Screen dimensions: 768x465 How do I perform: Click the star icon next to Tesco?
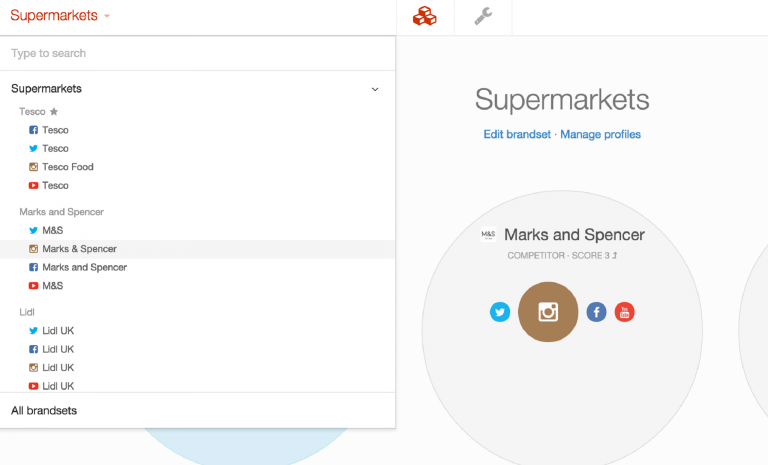pos(54,112)
